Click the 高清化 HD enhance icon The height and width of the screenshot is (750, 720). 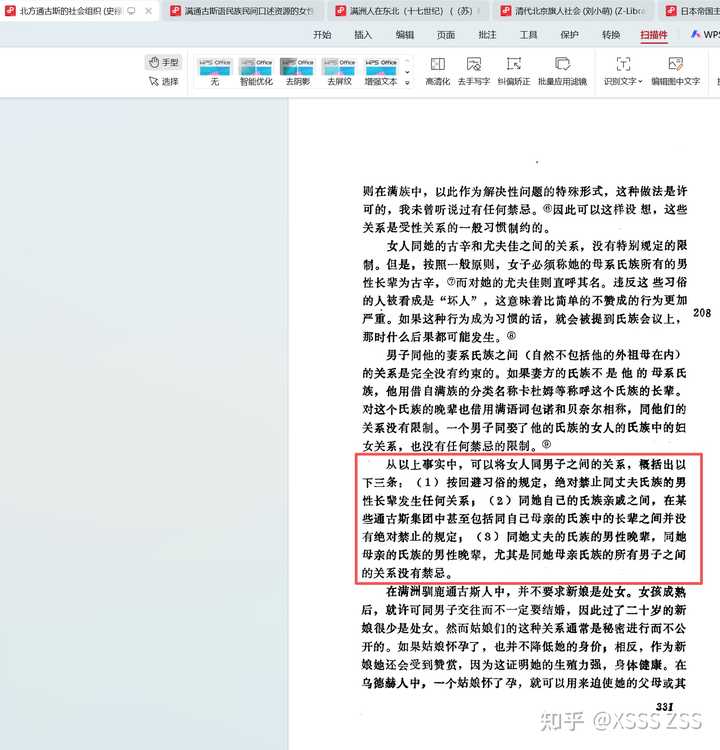[x=438, y=70]
